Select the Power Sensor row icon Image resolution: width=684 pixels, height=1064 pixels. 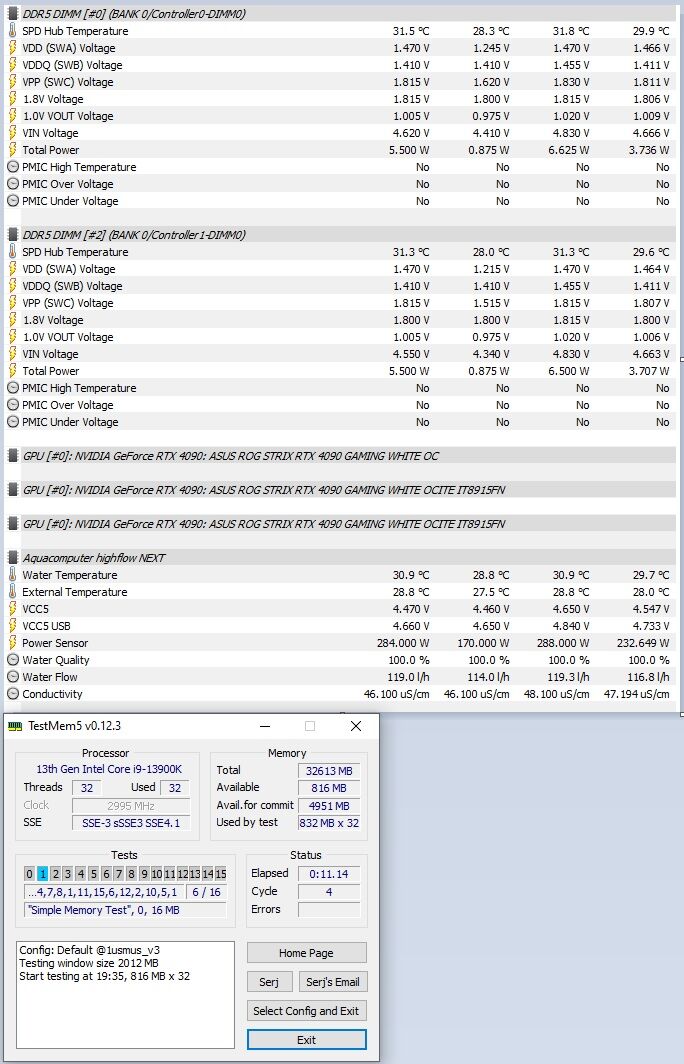12,643
